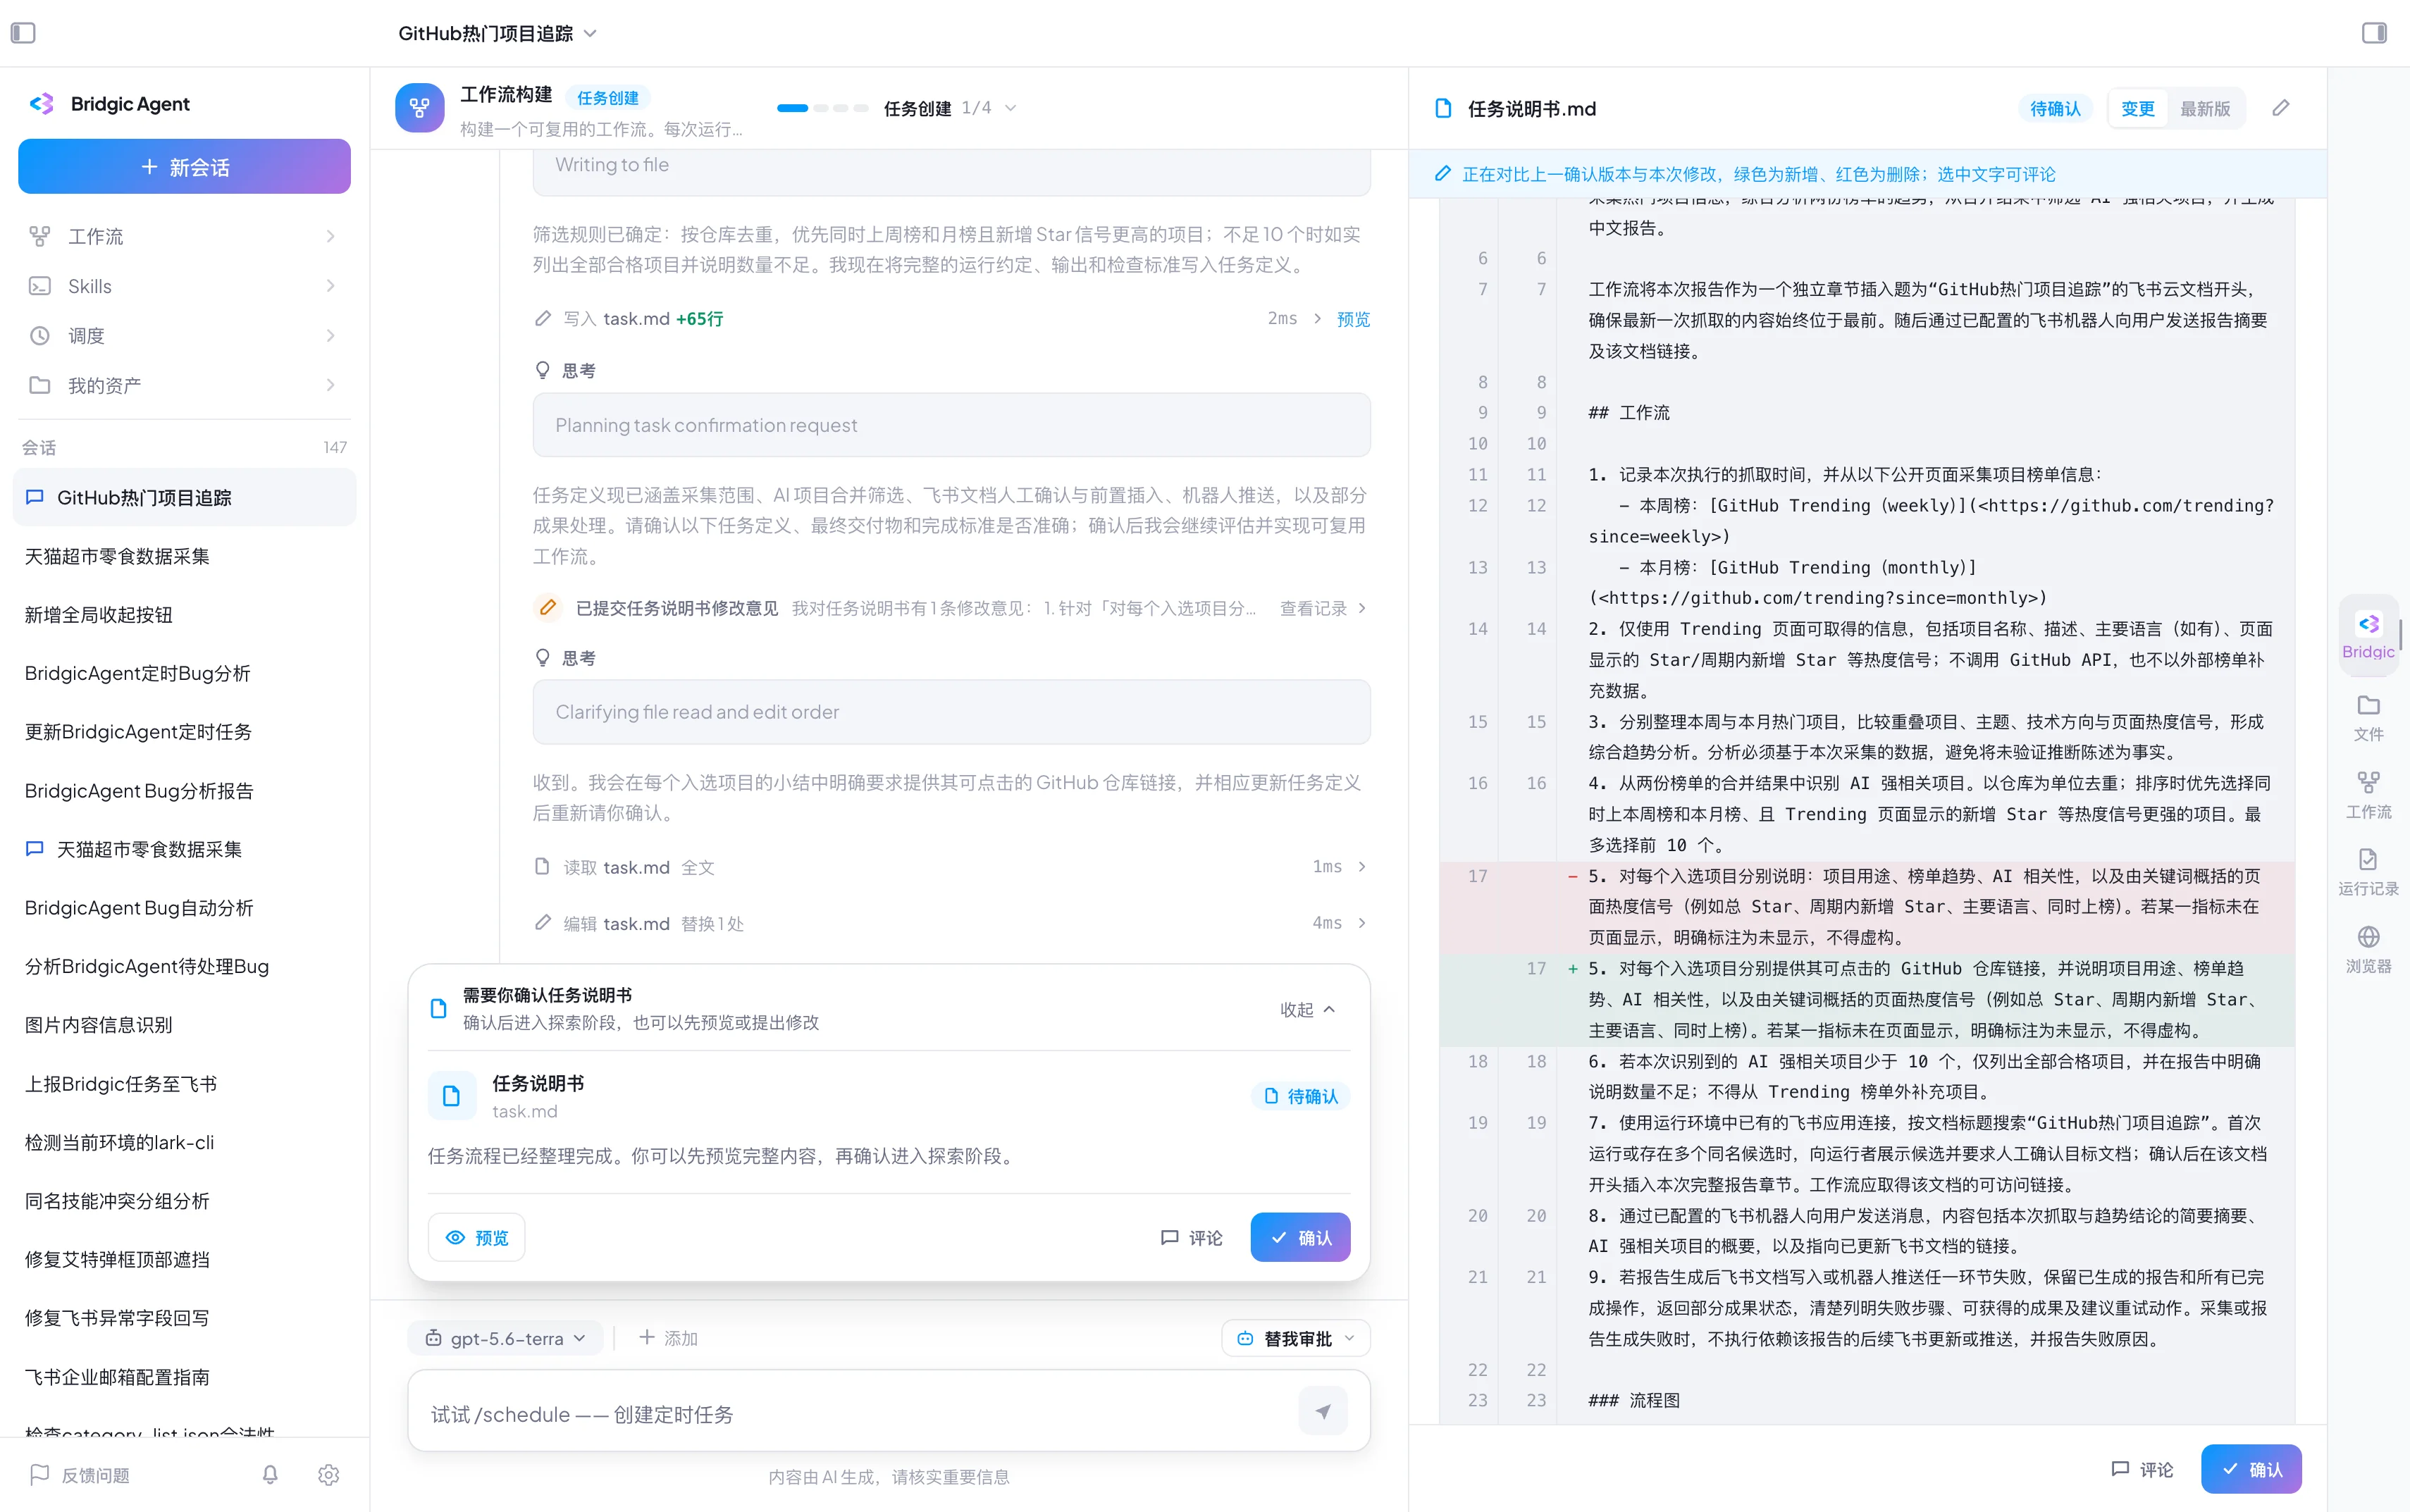The width and height of the screenshot is (2410, 1512).
Task: Toggle the left sidebar panel icon
Action: click(23, 33)
